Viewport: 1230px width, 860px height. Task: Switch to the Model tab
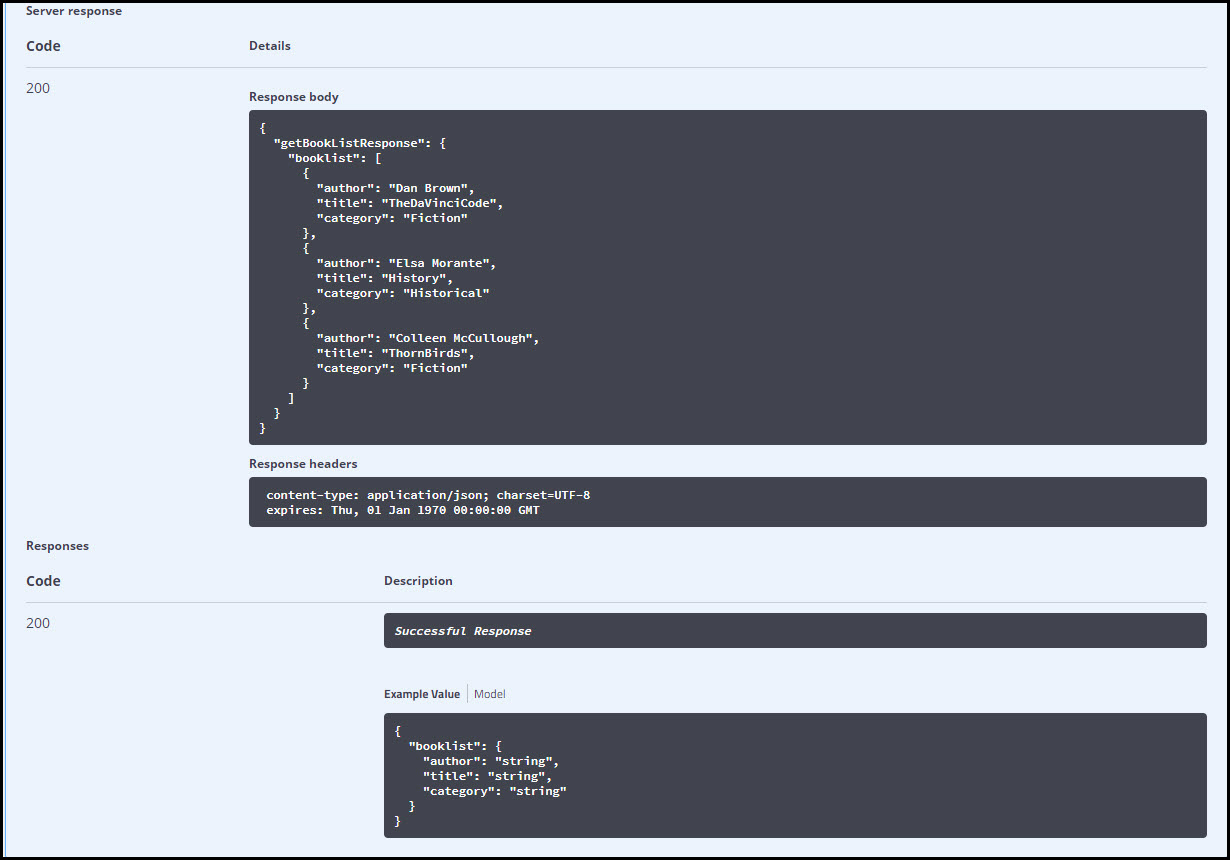click(x=490, y=694)
